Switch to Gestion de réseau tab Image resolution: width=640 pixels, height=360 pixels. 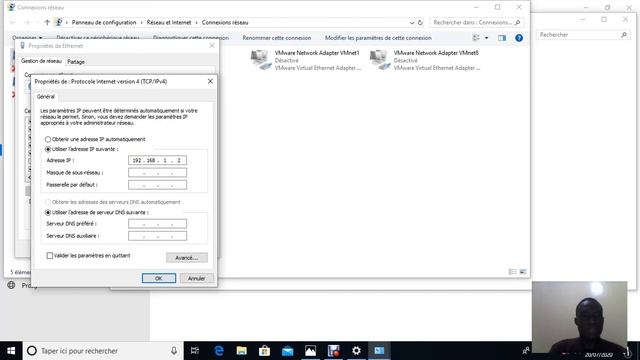tap(41, 61)
